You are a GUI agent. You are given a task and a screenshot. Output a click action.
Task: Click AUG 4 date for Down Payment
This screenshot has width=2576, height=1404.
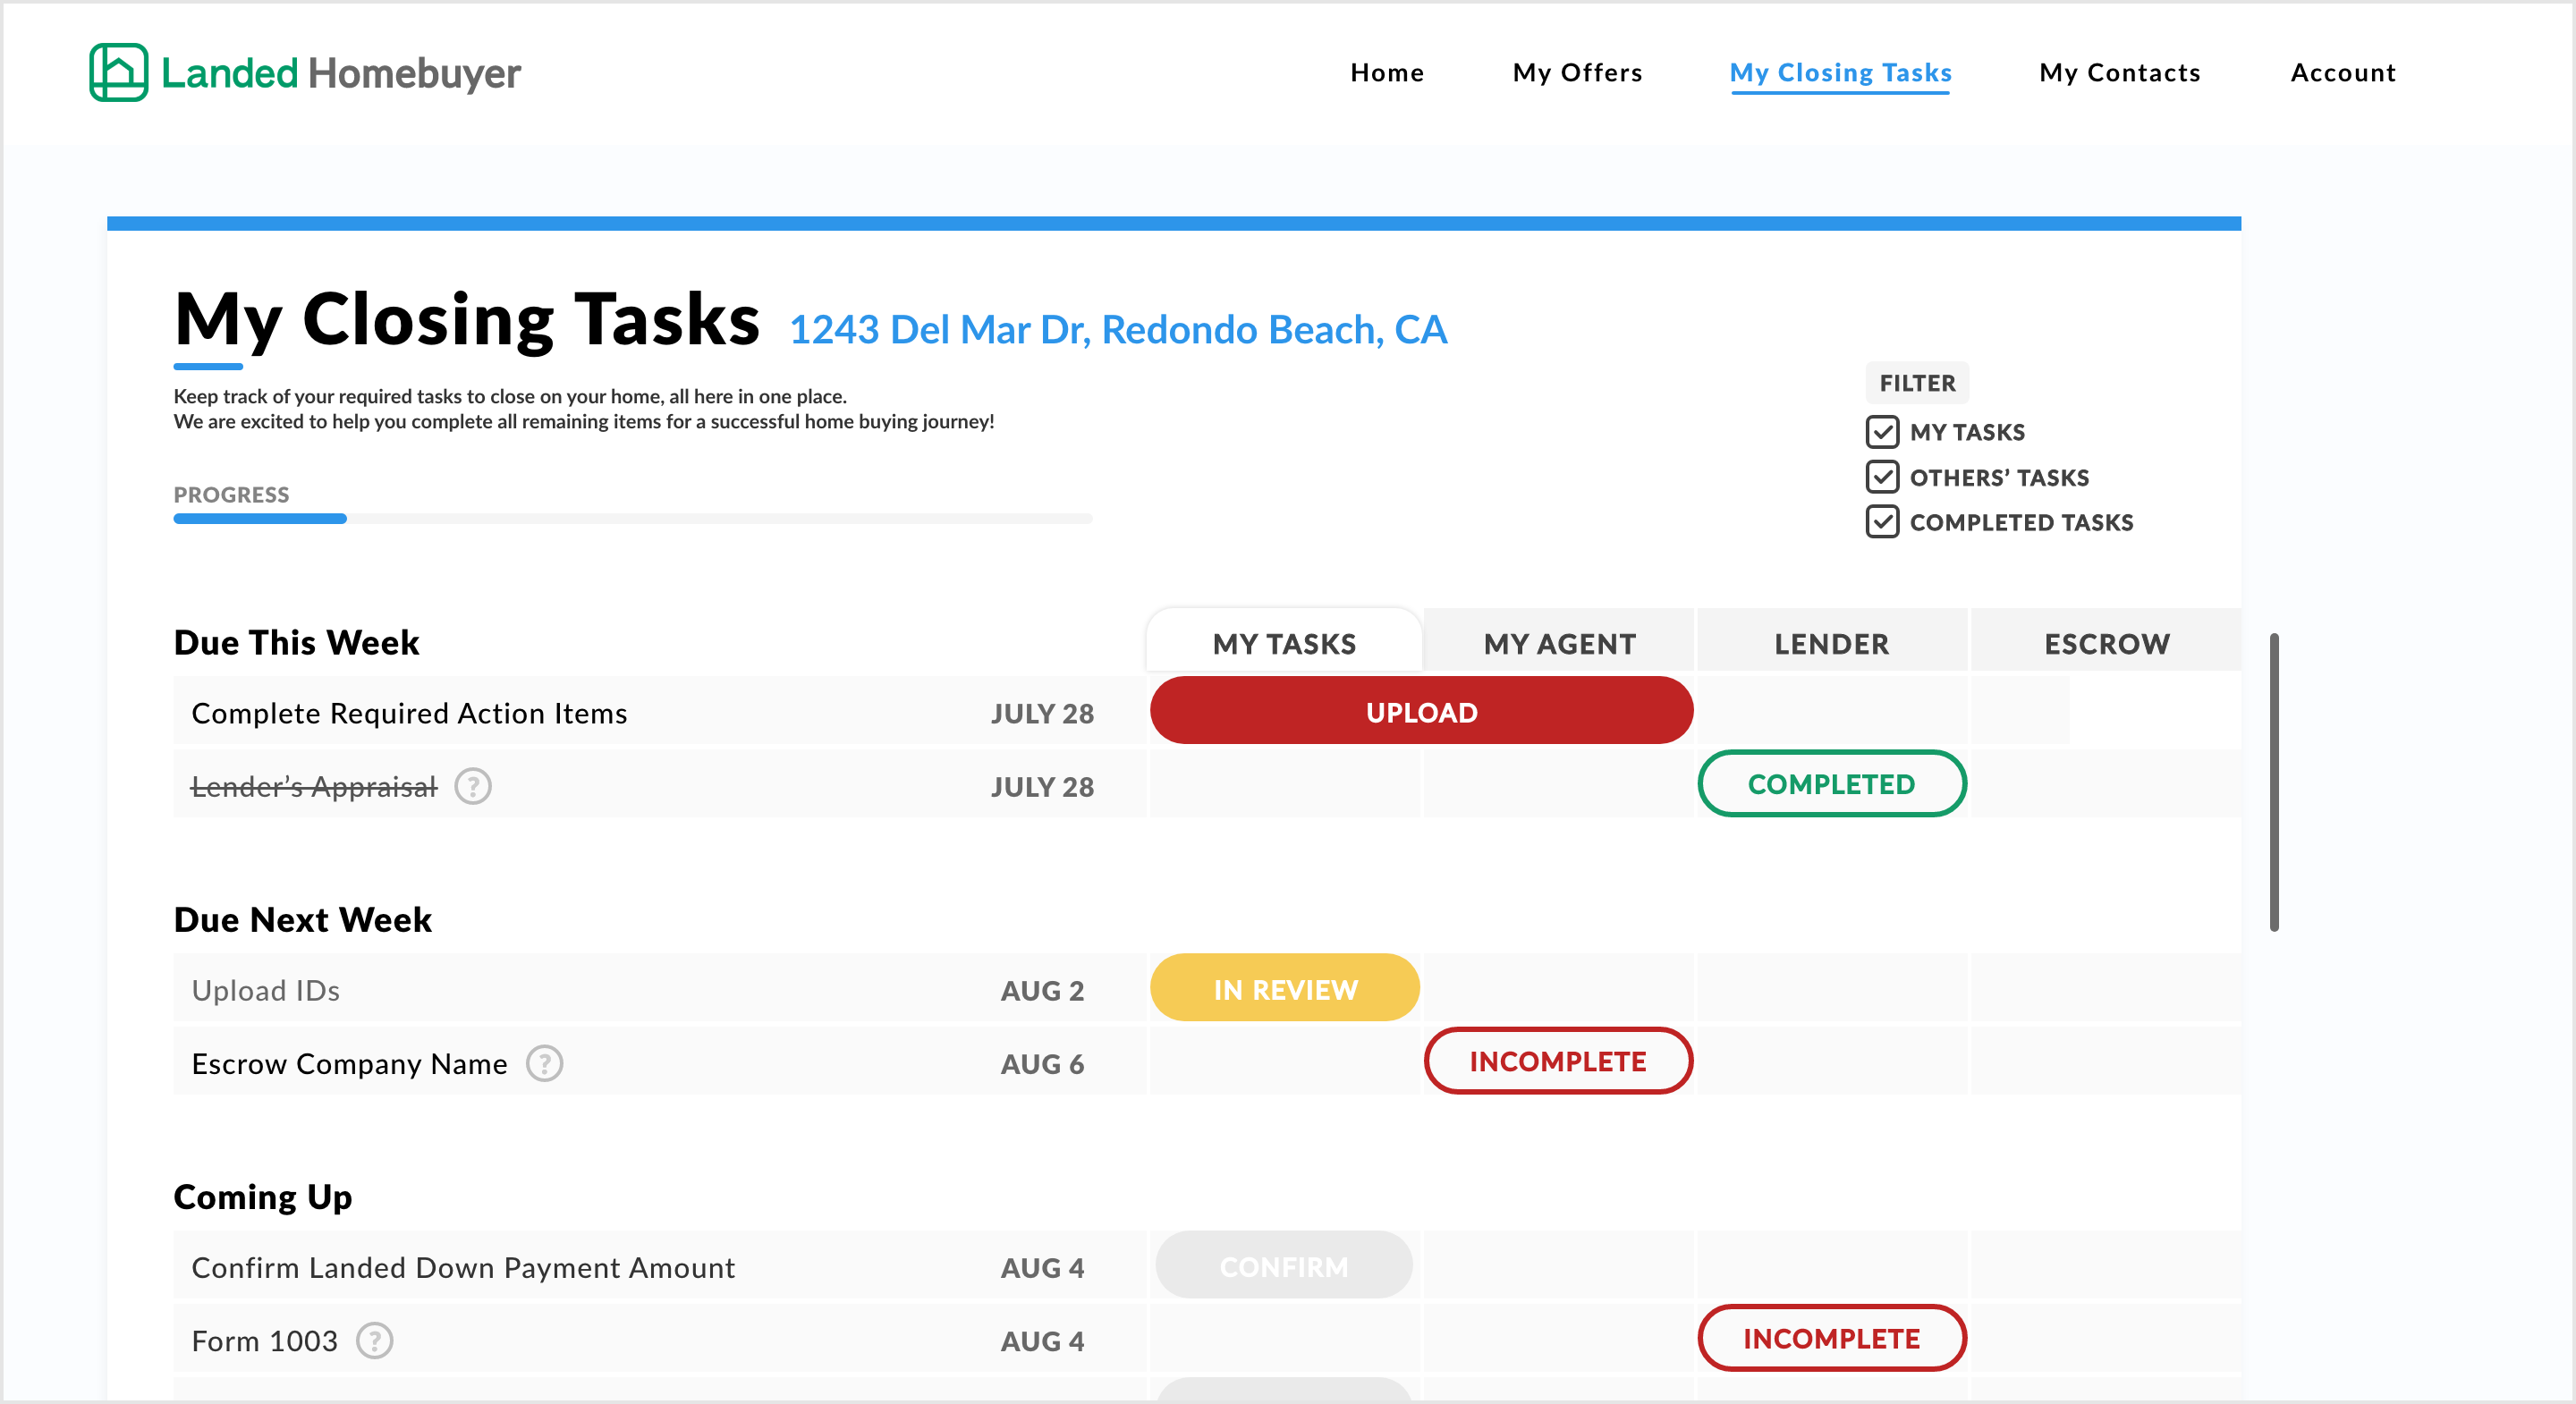coord(1042,1267)
